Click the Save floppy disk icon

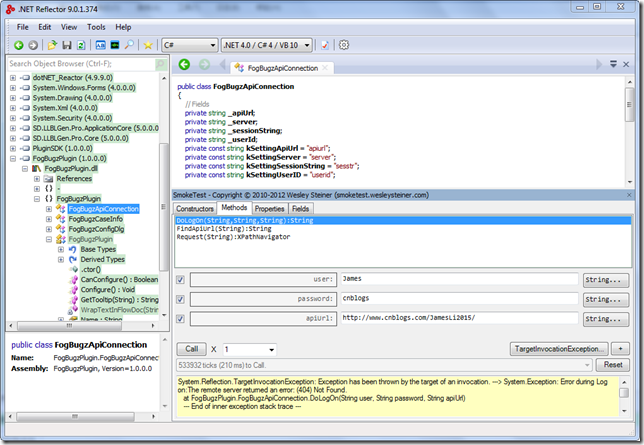pyautogui.click(x=67, y=45)
